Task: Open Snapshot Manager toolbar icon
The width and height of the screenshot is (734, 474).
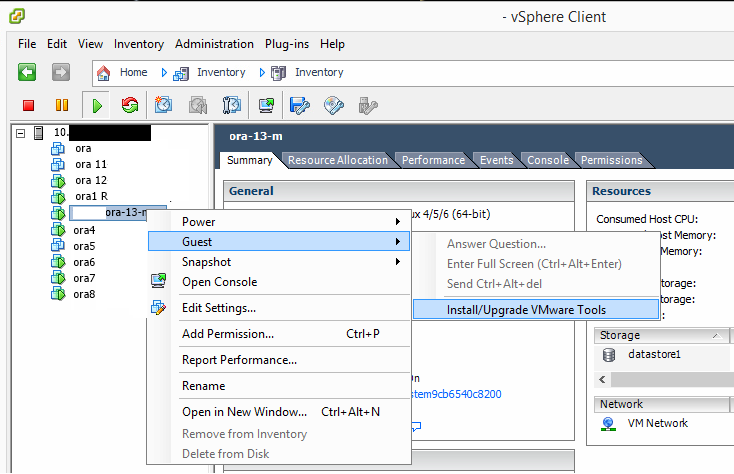Action: tap(232, 105)
